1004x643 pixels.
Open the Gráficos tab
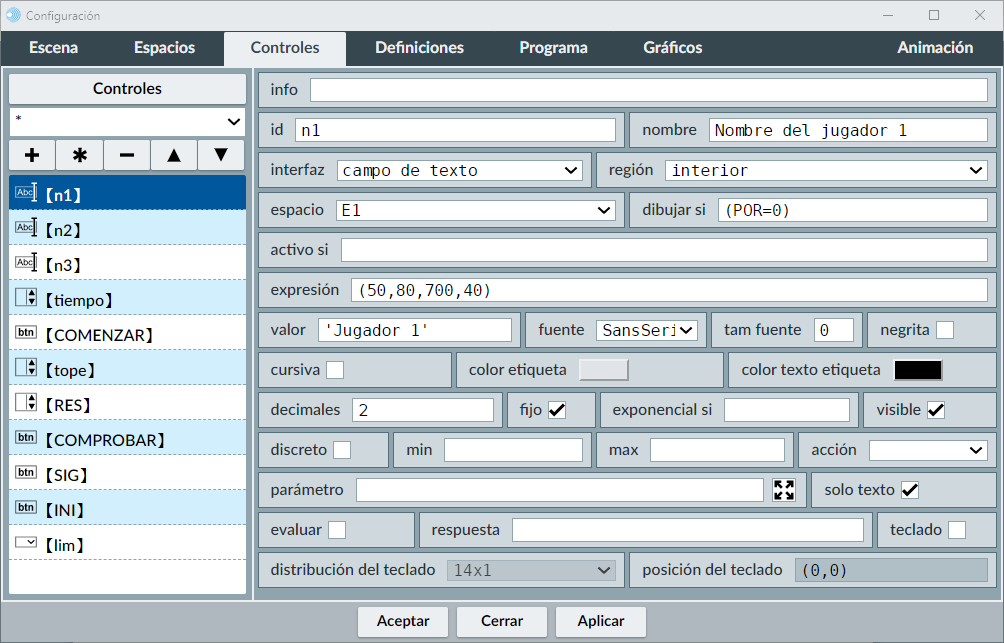pos(672,48)
